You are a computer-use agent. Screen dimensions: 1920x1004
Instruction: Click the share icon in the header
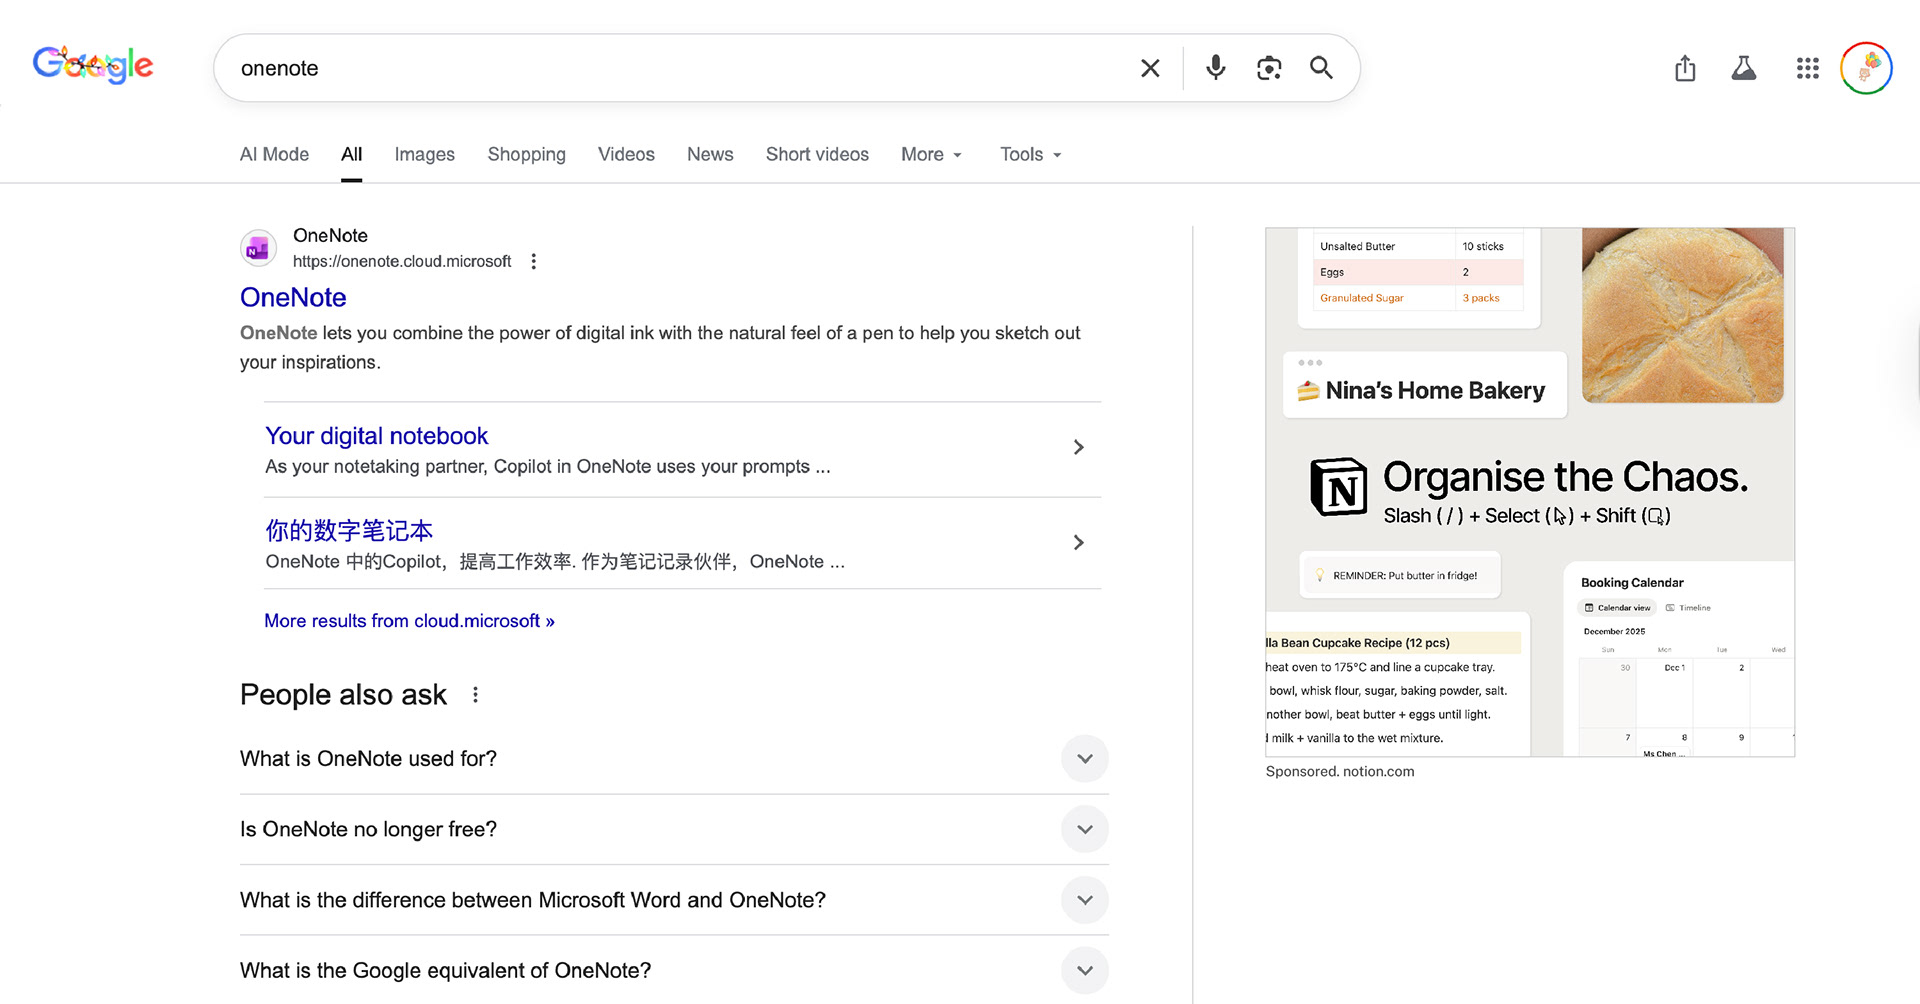1685,68
